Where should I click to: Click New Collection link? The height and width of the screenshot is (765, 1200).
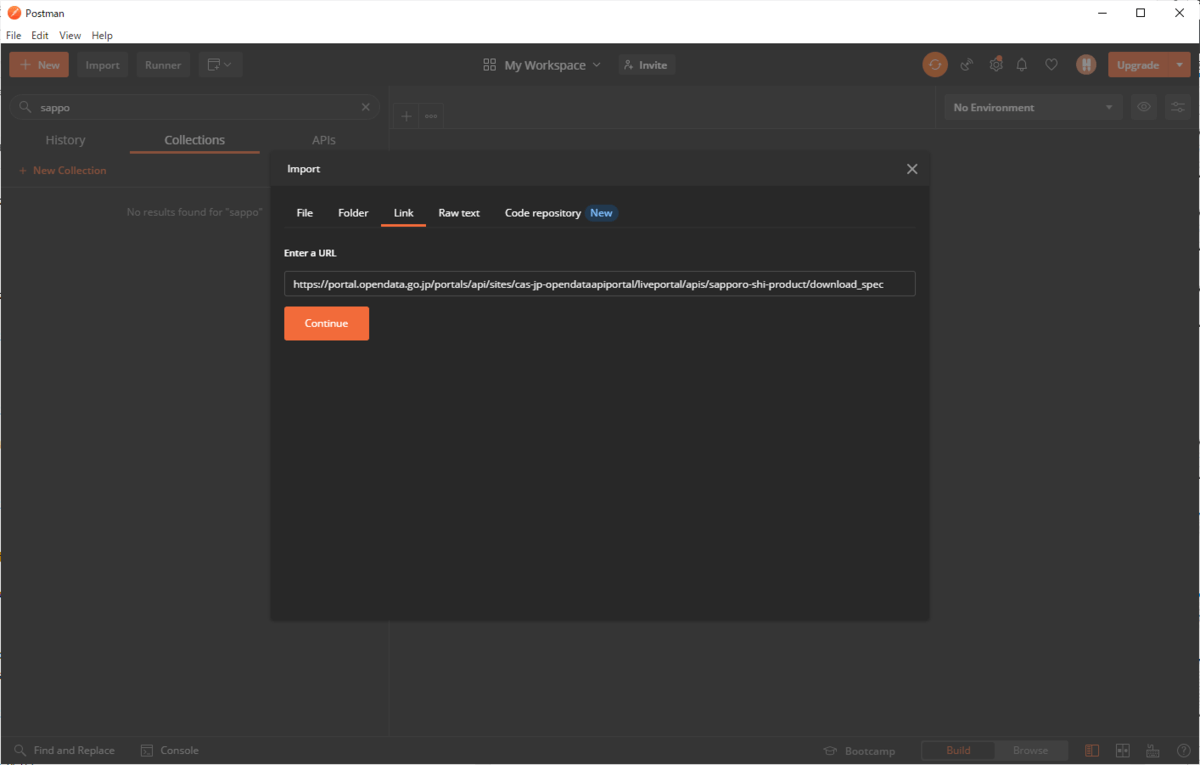[62, 171]
